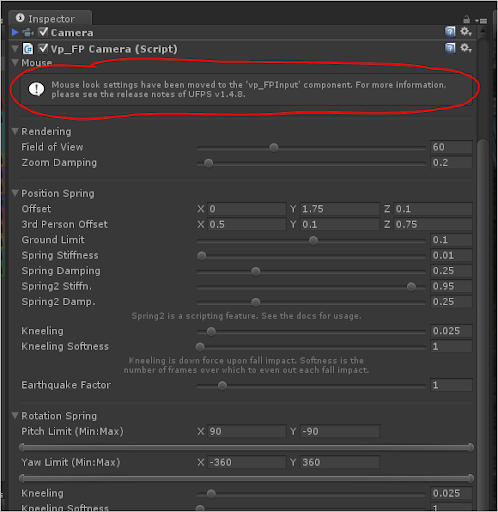Image resolution: width=498 pixels, height=512 pixels.
Task: Select the Inspector tab
Action: (50, 18)
